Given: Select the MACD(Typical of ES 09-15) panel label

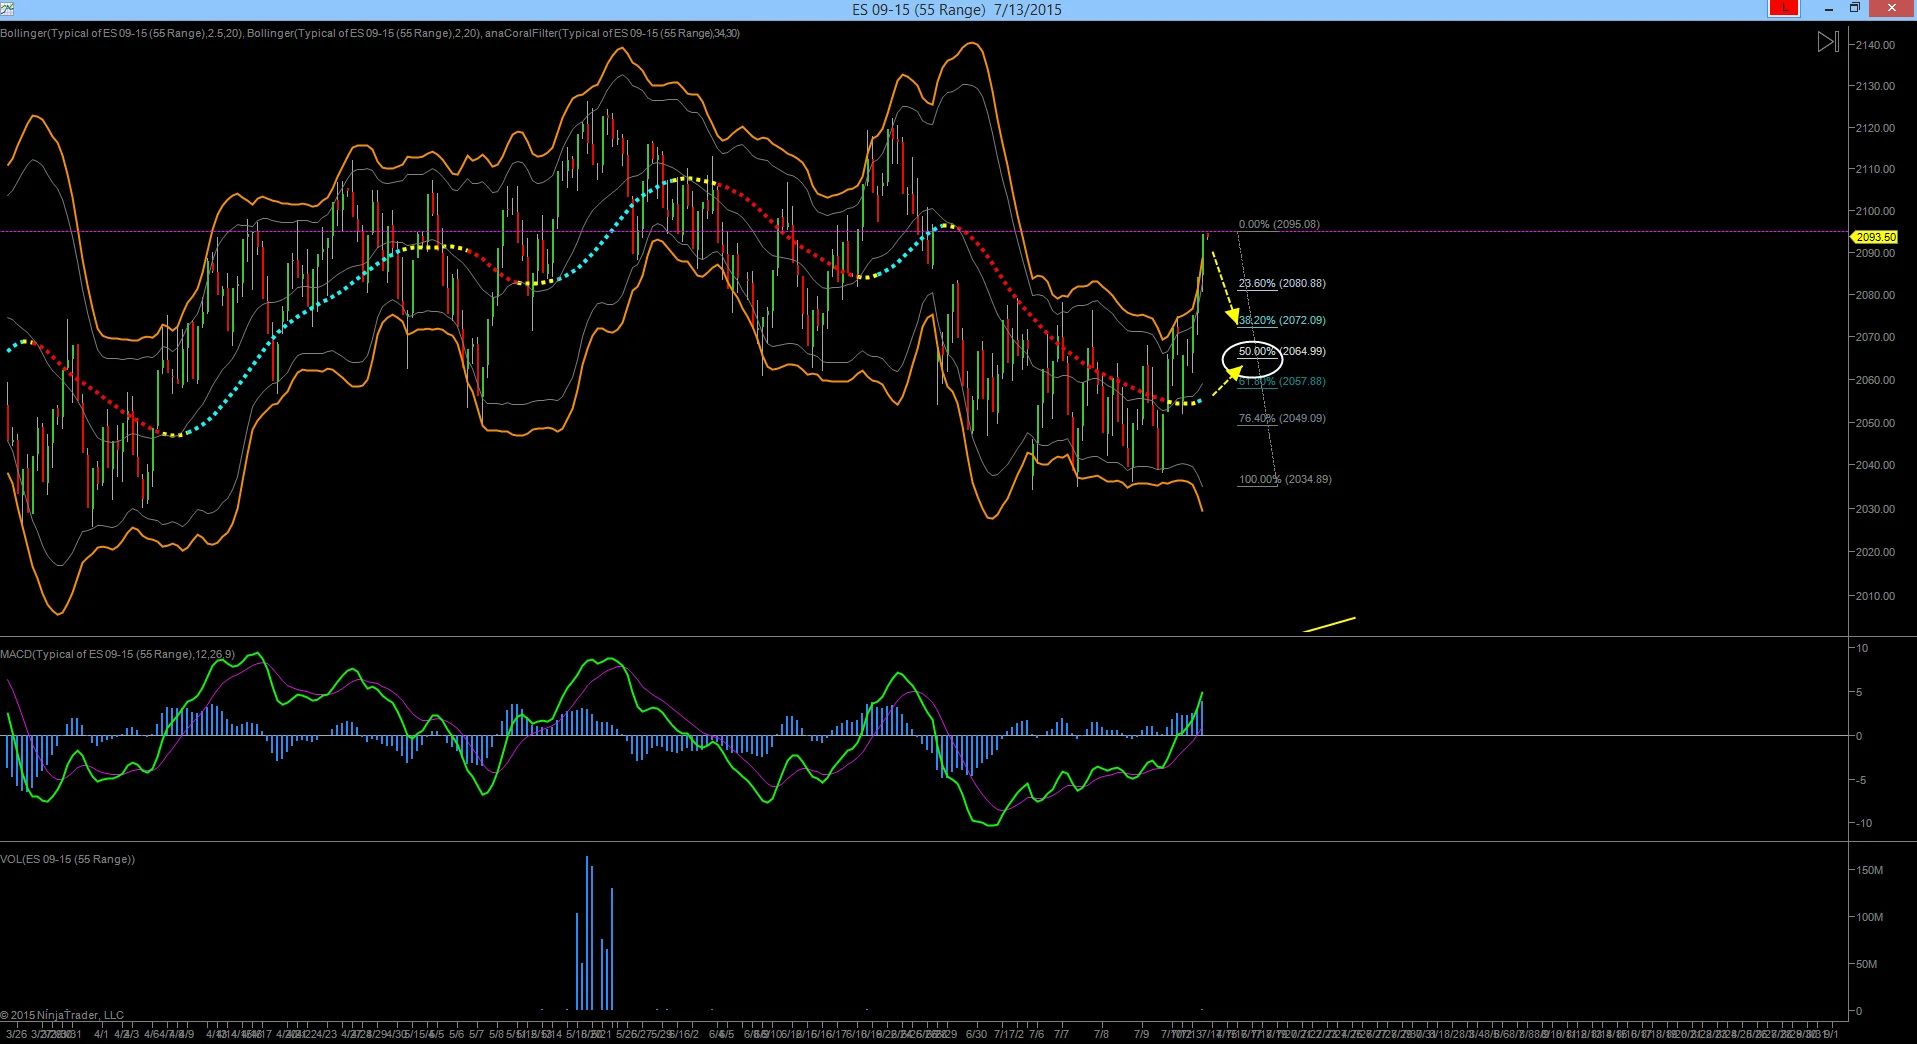Looking at the screenshot, I should click(x=118, y=654).
